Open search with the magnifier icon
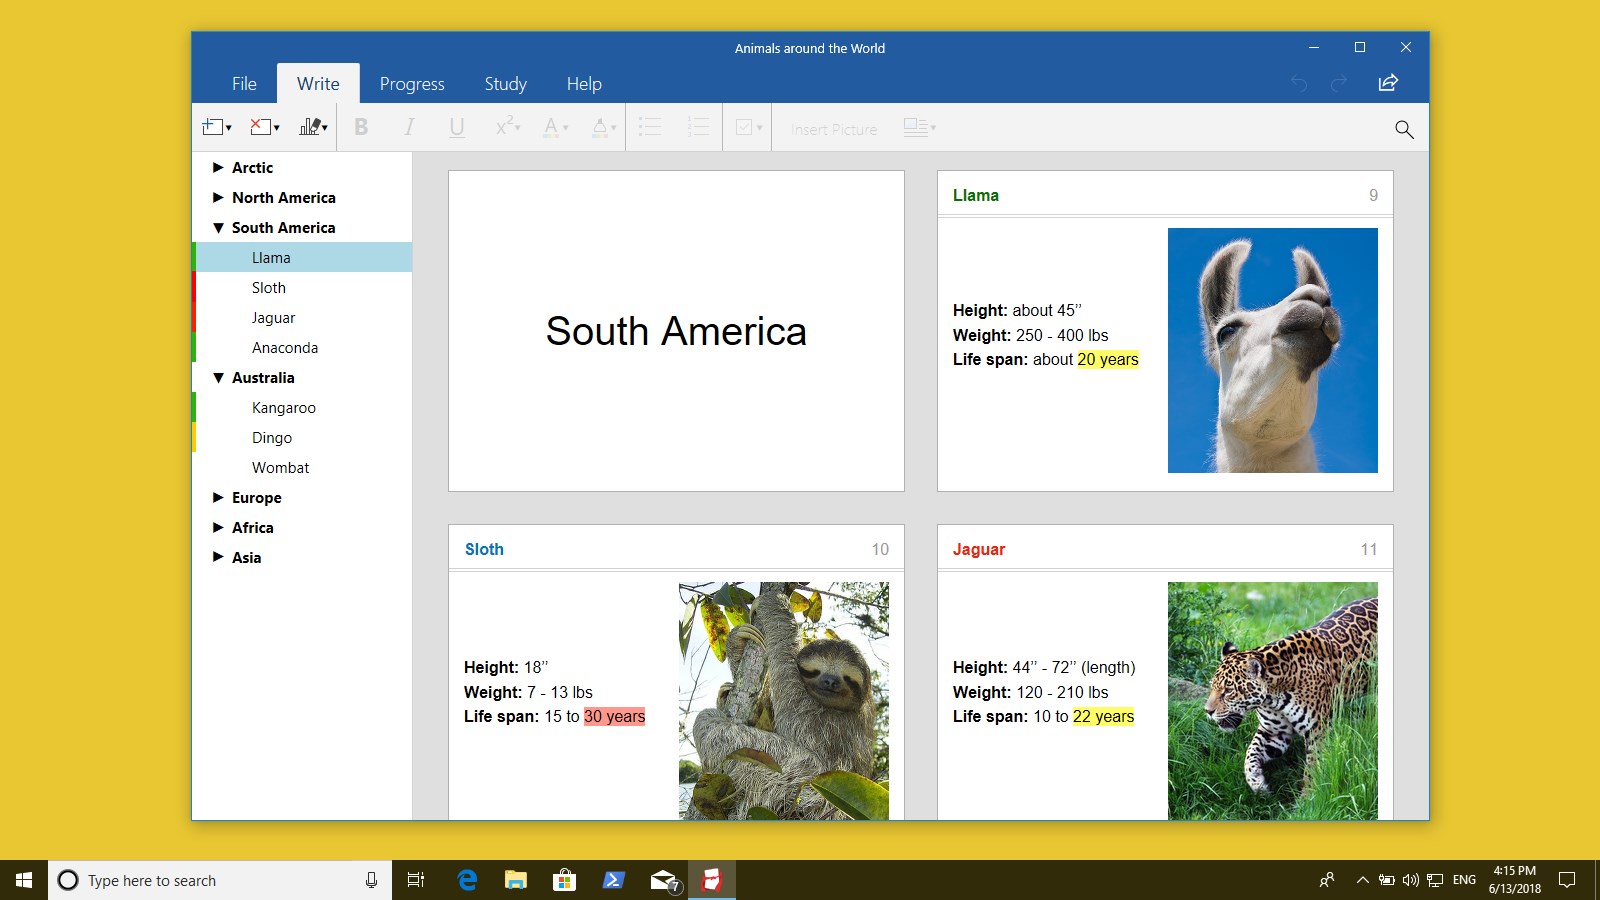Screen dimensions: 1600x900 pyautogui.click(x=1403, y=128)
